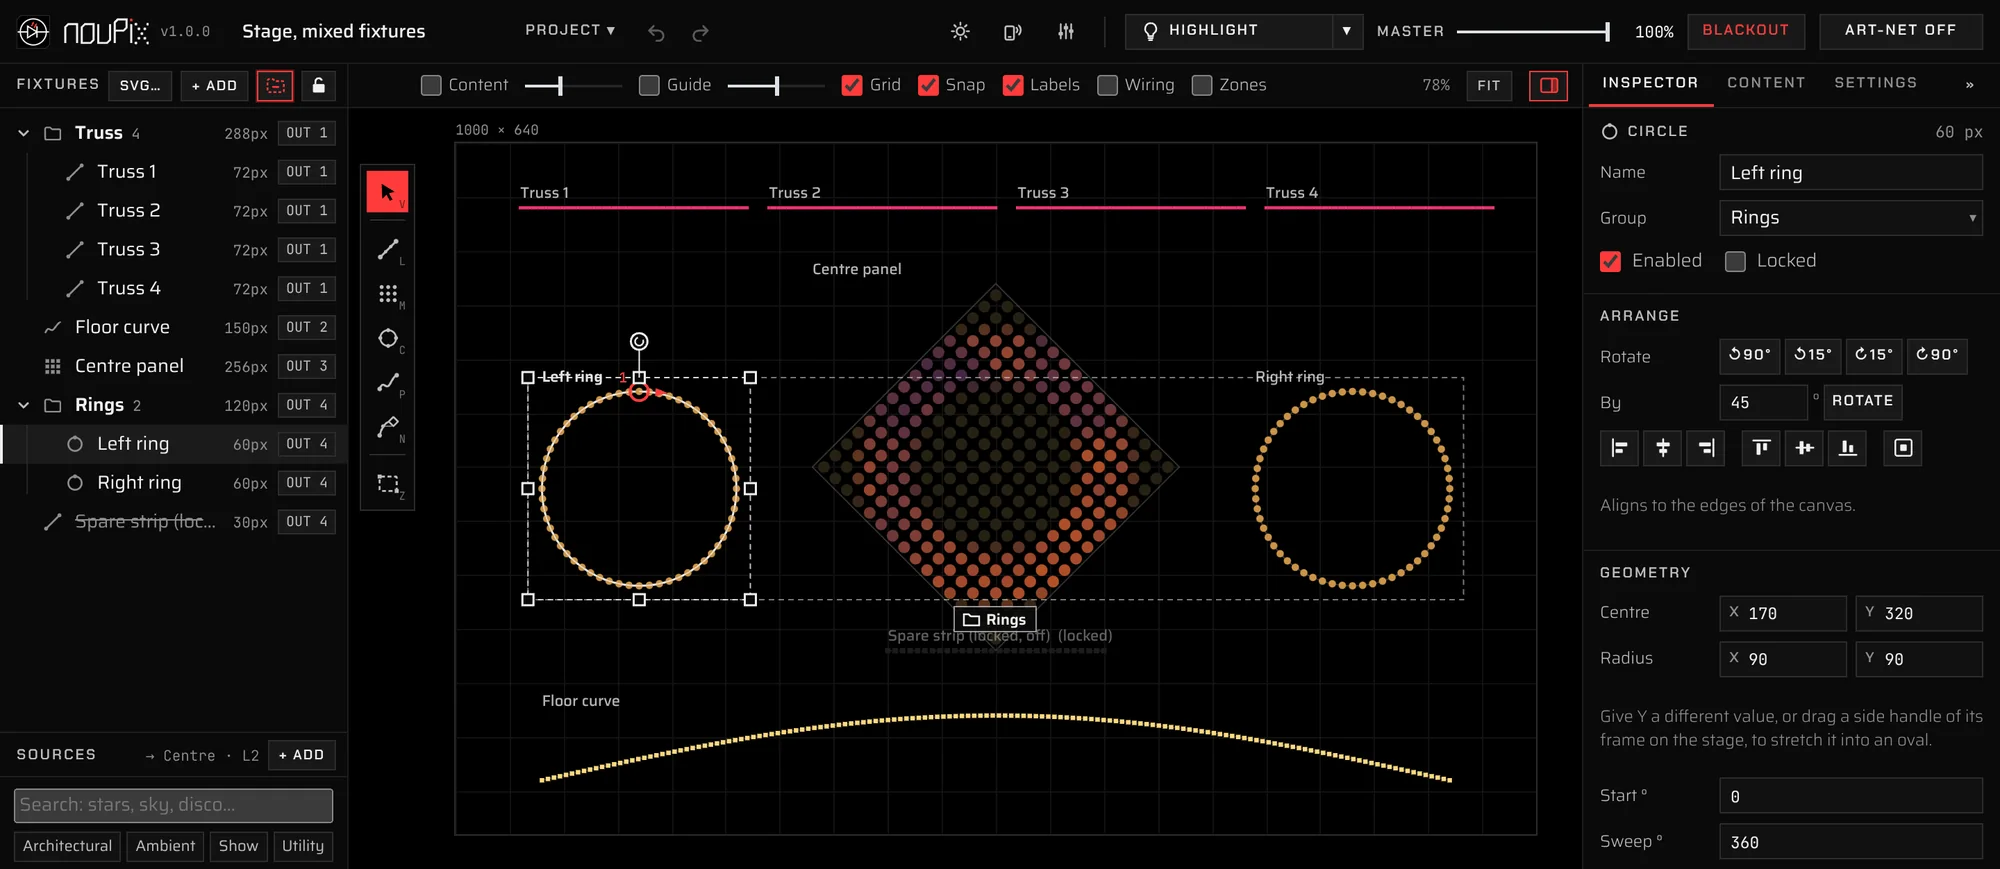Enable the Content checkbox
The width and height of the screenshot is (2000, 869).
click(x=431, y=85)
